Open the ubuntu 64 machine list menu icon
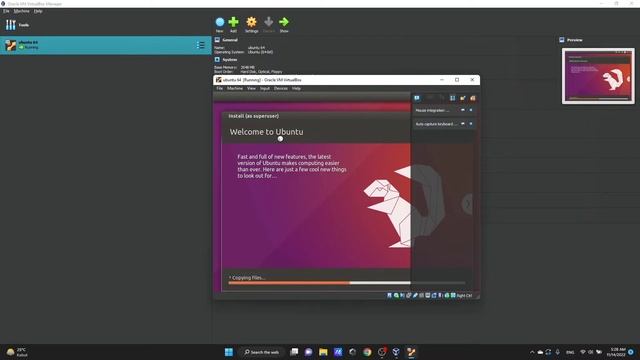This screenshot has width=640, height=360. [x=200, y=45]
